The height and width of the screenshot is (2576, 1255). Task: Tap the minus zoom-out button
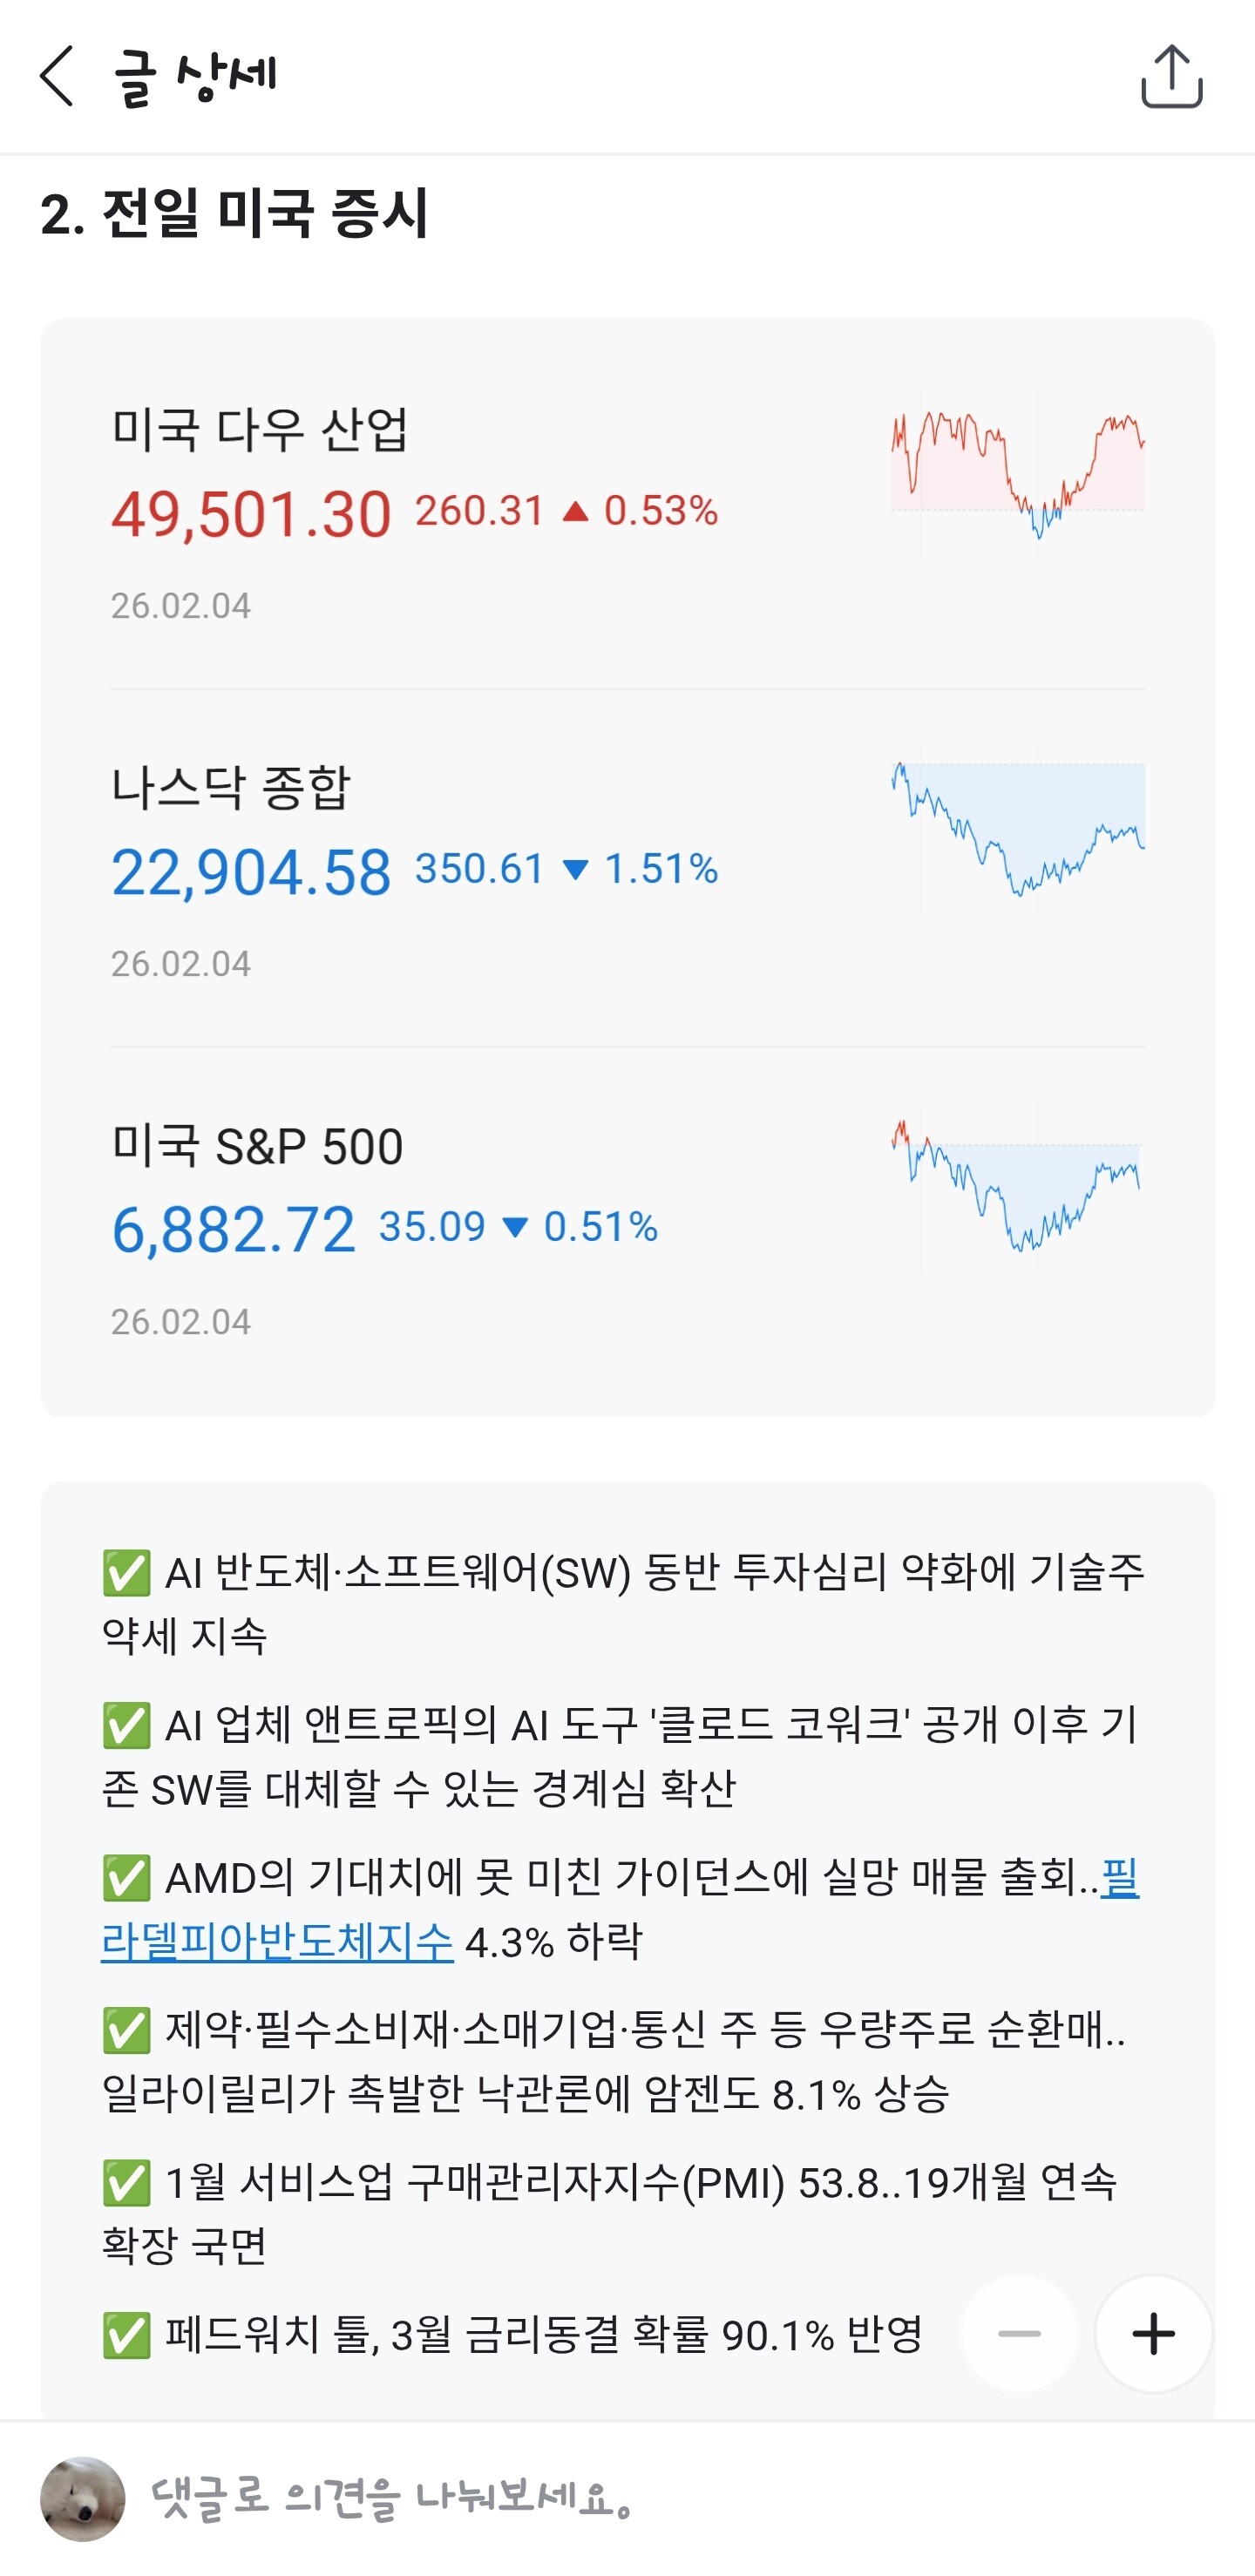pos(1019,2333)
